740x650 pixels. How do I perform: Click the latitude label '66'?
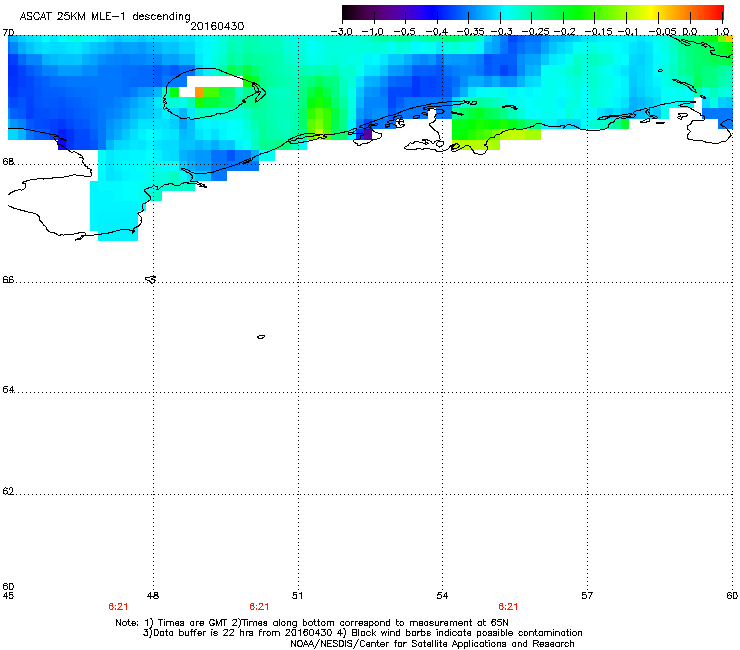pos(8,279)
